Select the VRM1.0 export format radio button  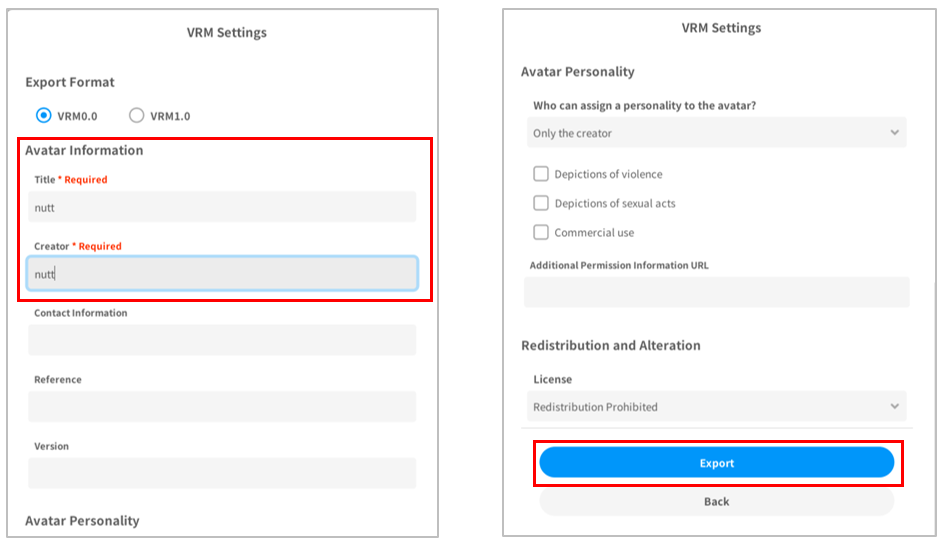(137, 115)
